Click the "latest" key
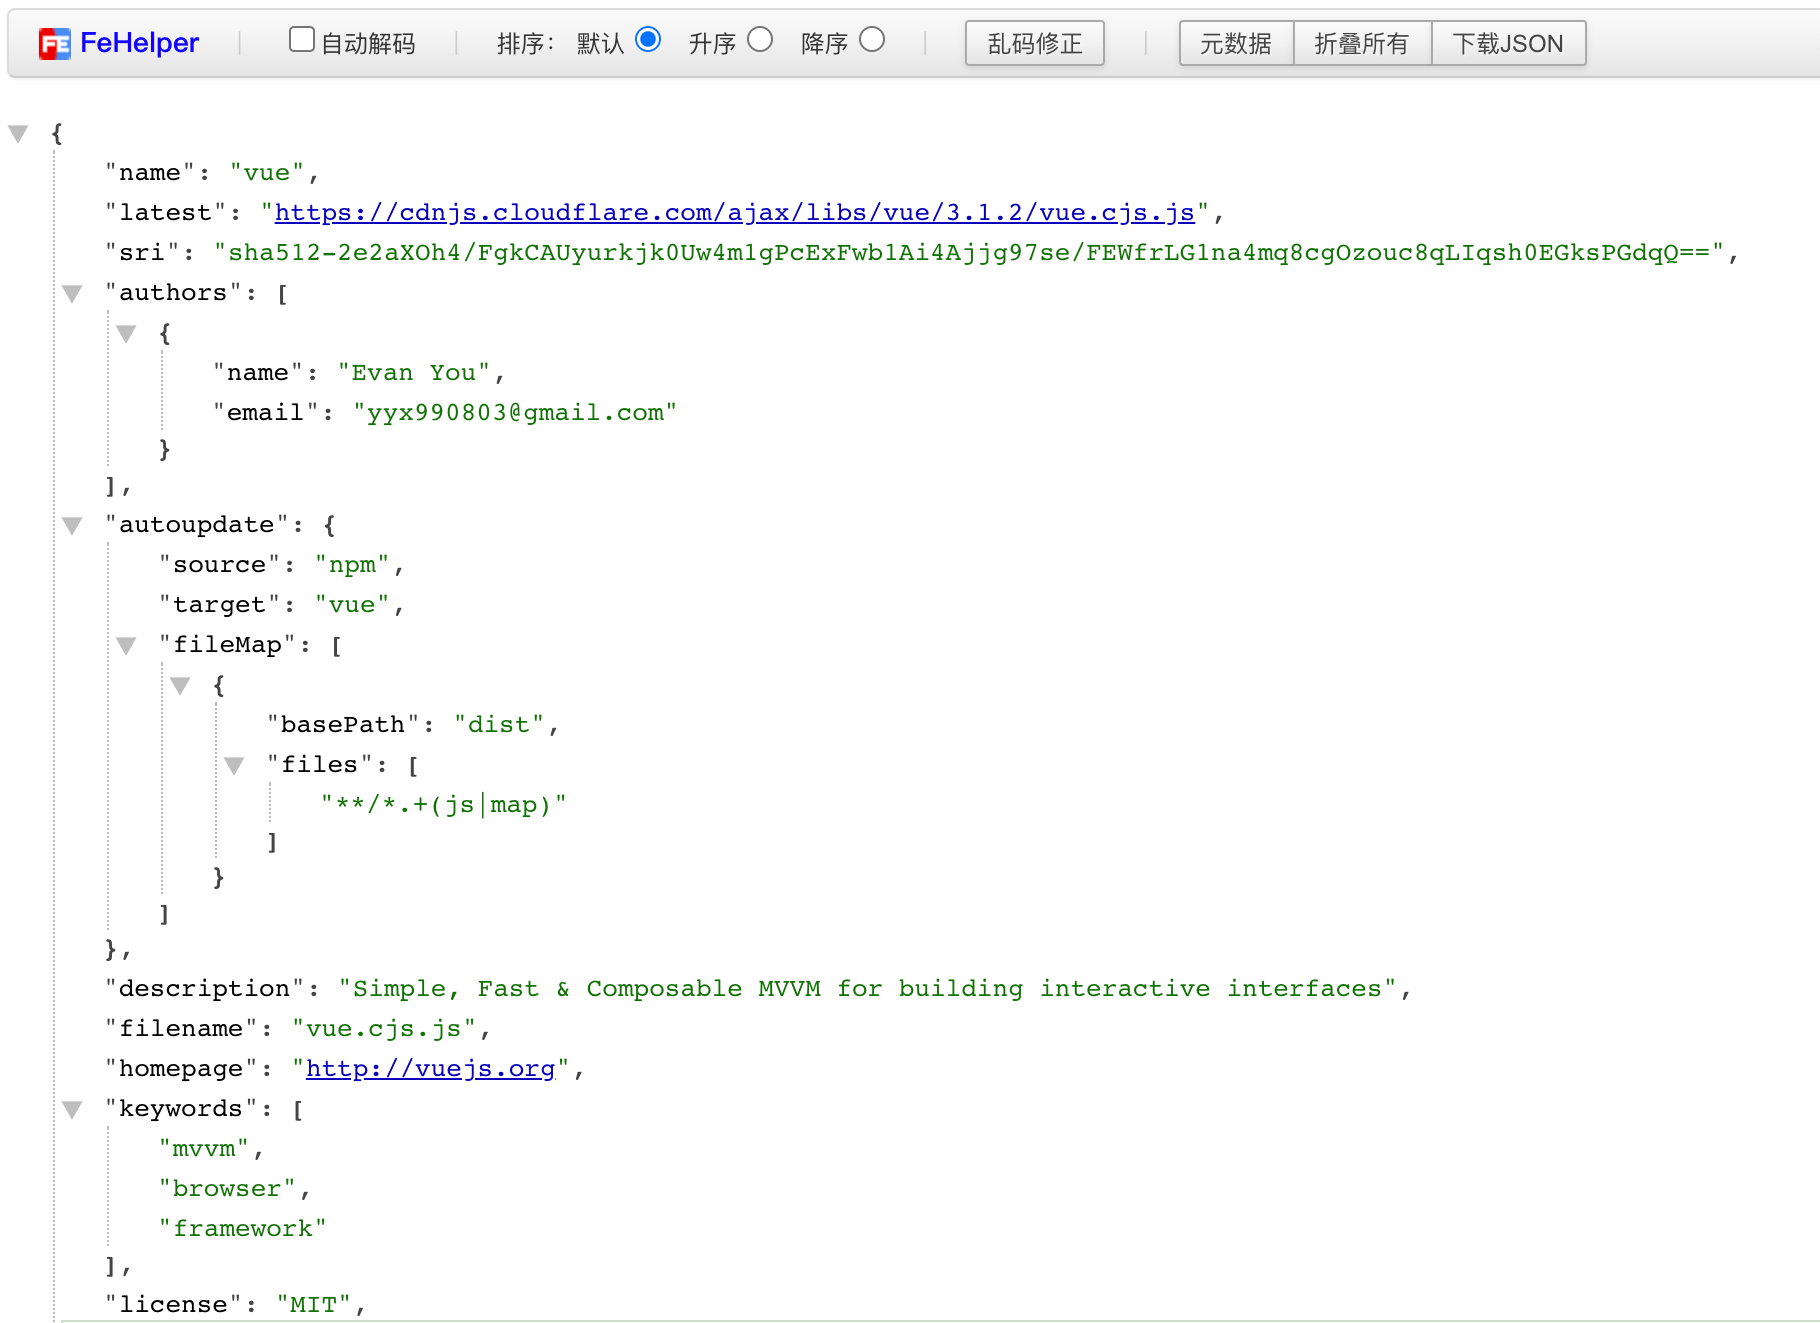 [x=165, y=213]
